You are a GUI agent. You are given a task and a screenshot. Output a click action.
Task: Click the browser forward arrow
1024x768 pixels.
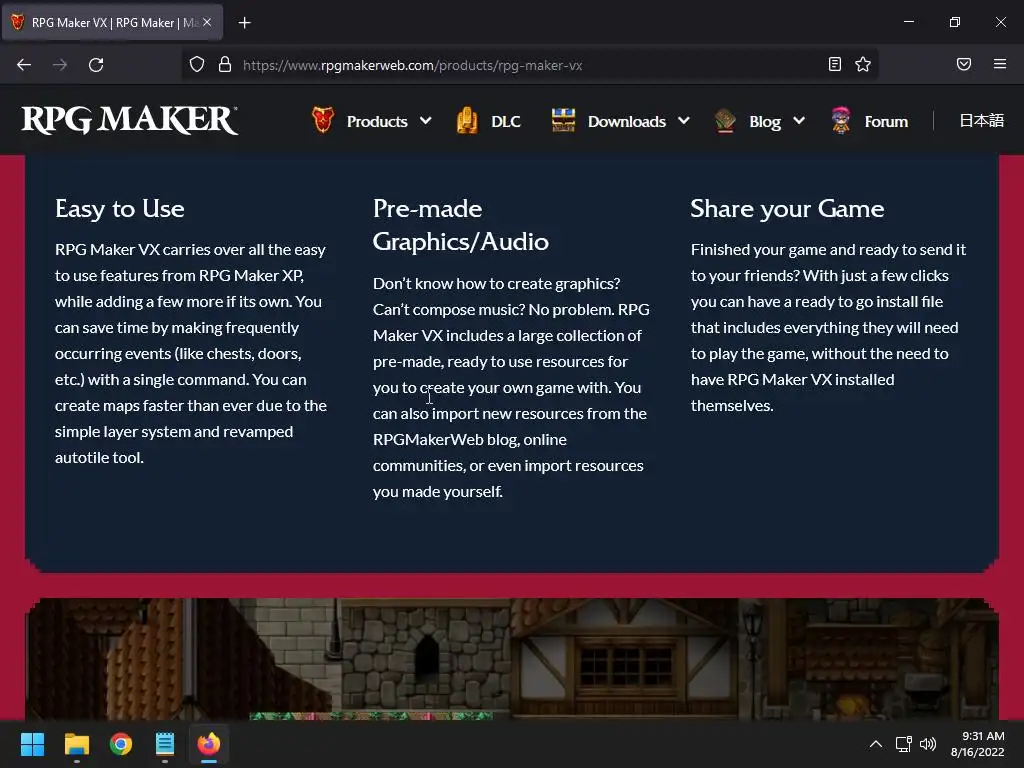[60, 65]
